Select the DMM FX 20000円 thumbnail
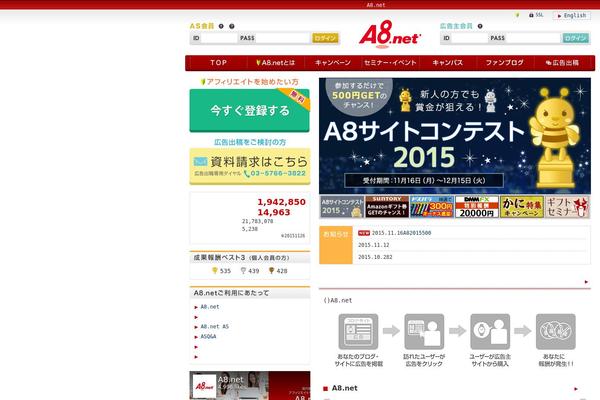This screenshot has height=400, width=600. [x=477, y=207]
